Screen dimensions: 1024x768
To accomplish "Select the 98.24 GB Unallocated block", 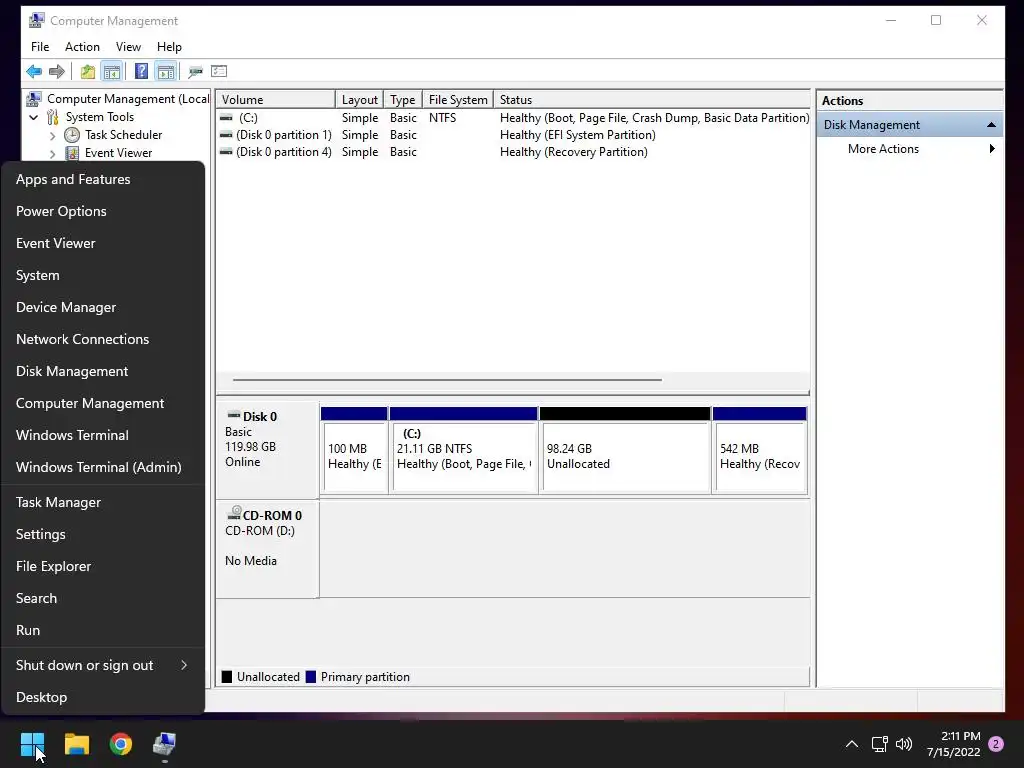I will [x=625, y=451].
